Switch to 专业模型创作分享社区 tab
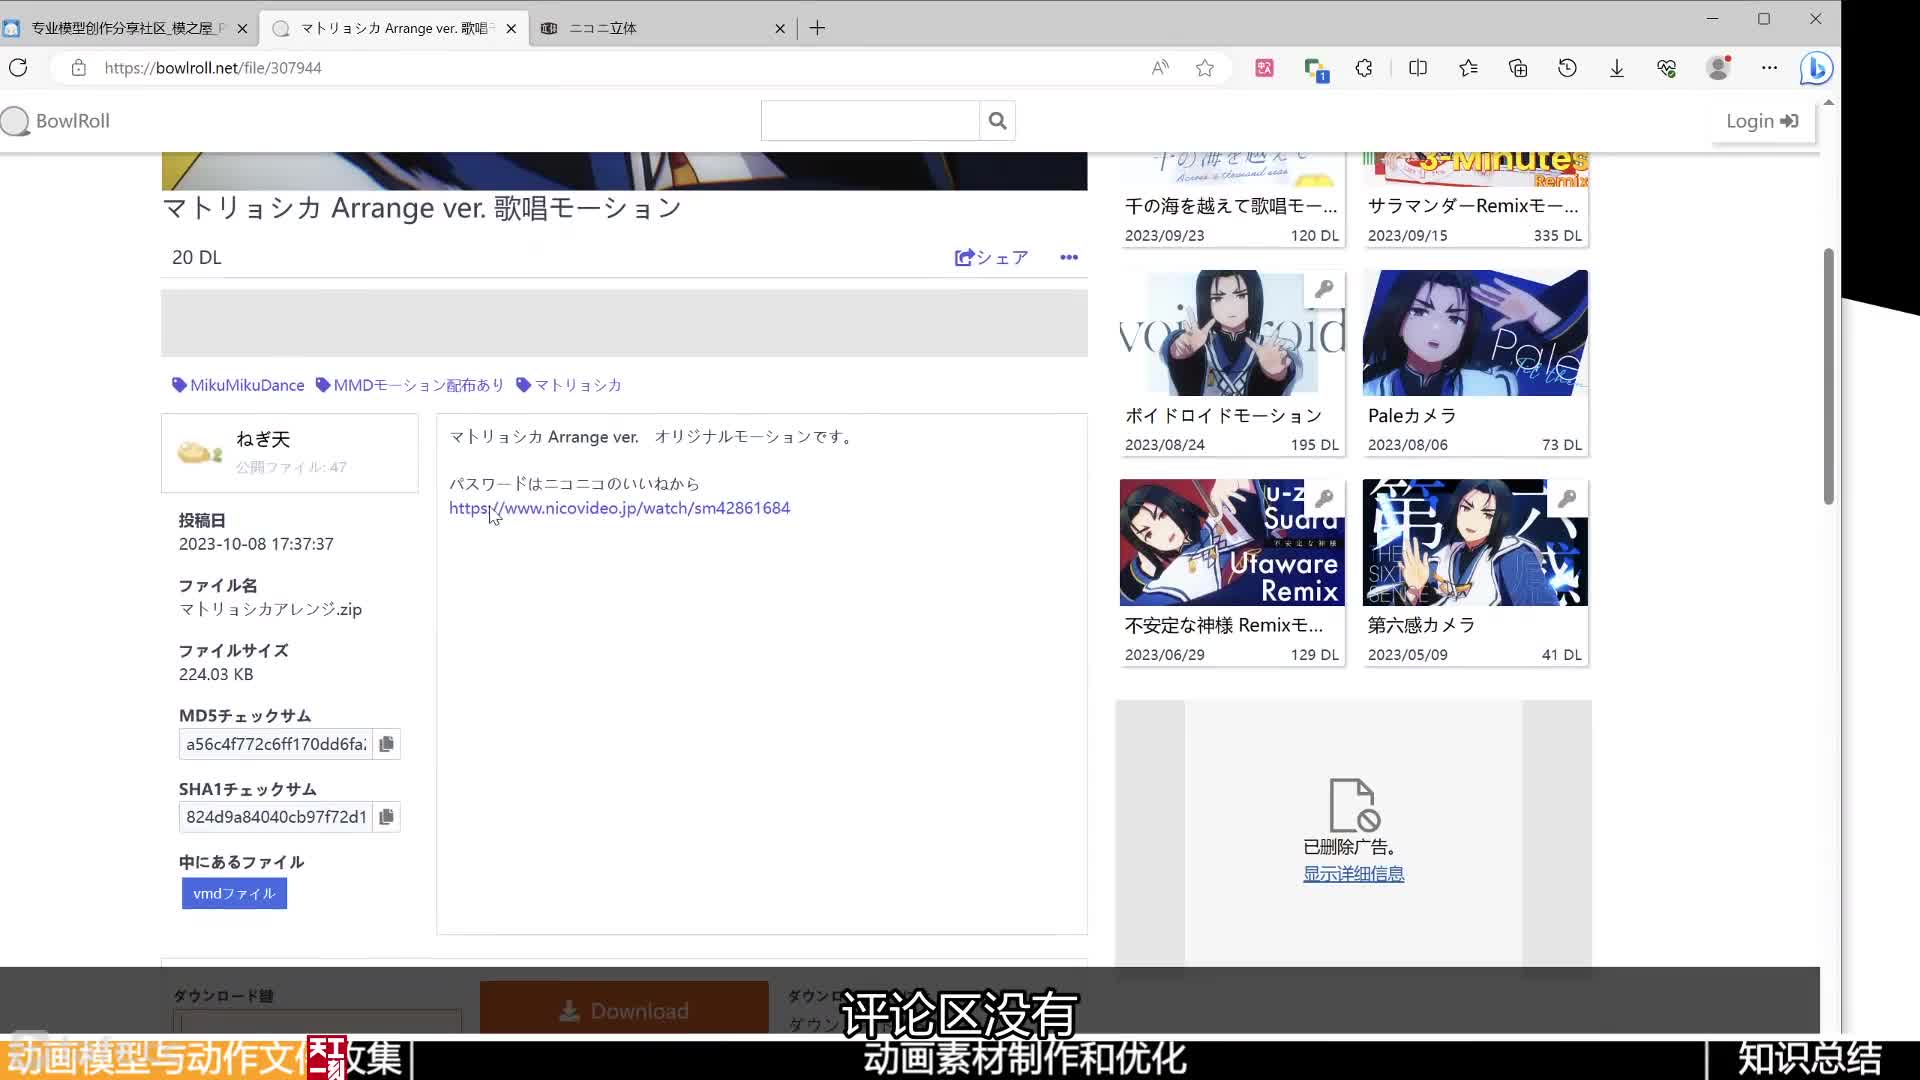The height and width of the screenshot is (1080, 1920). coord(128,28)
